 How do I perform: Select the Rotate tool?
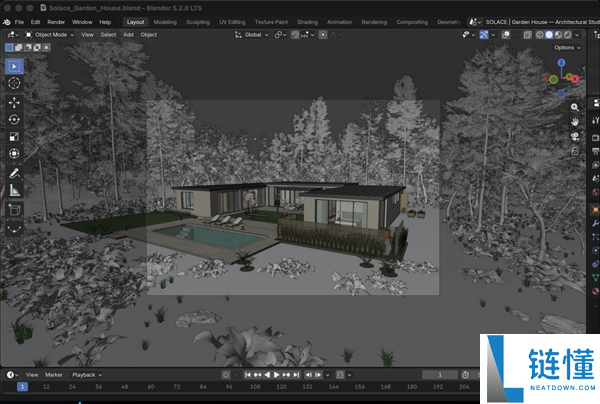pyautogui.click(x=14, y=119)
